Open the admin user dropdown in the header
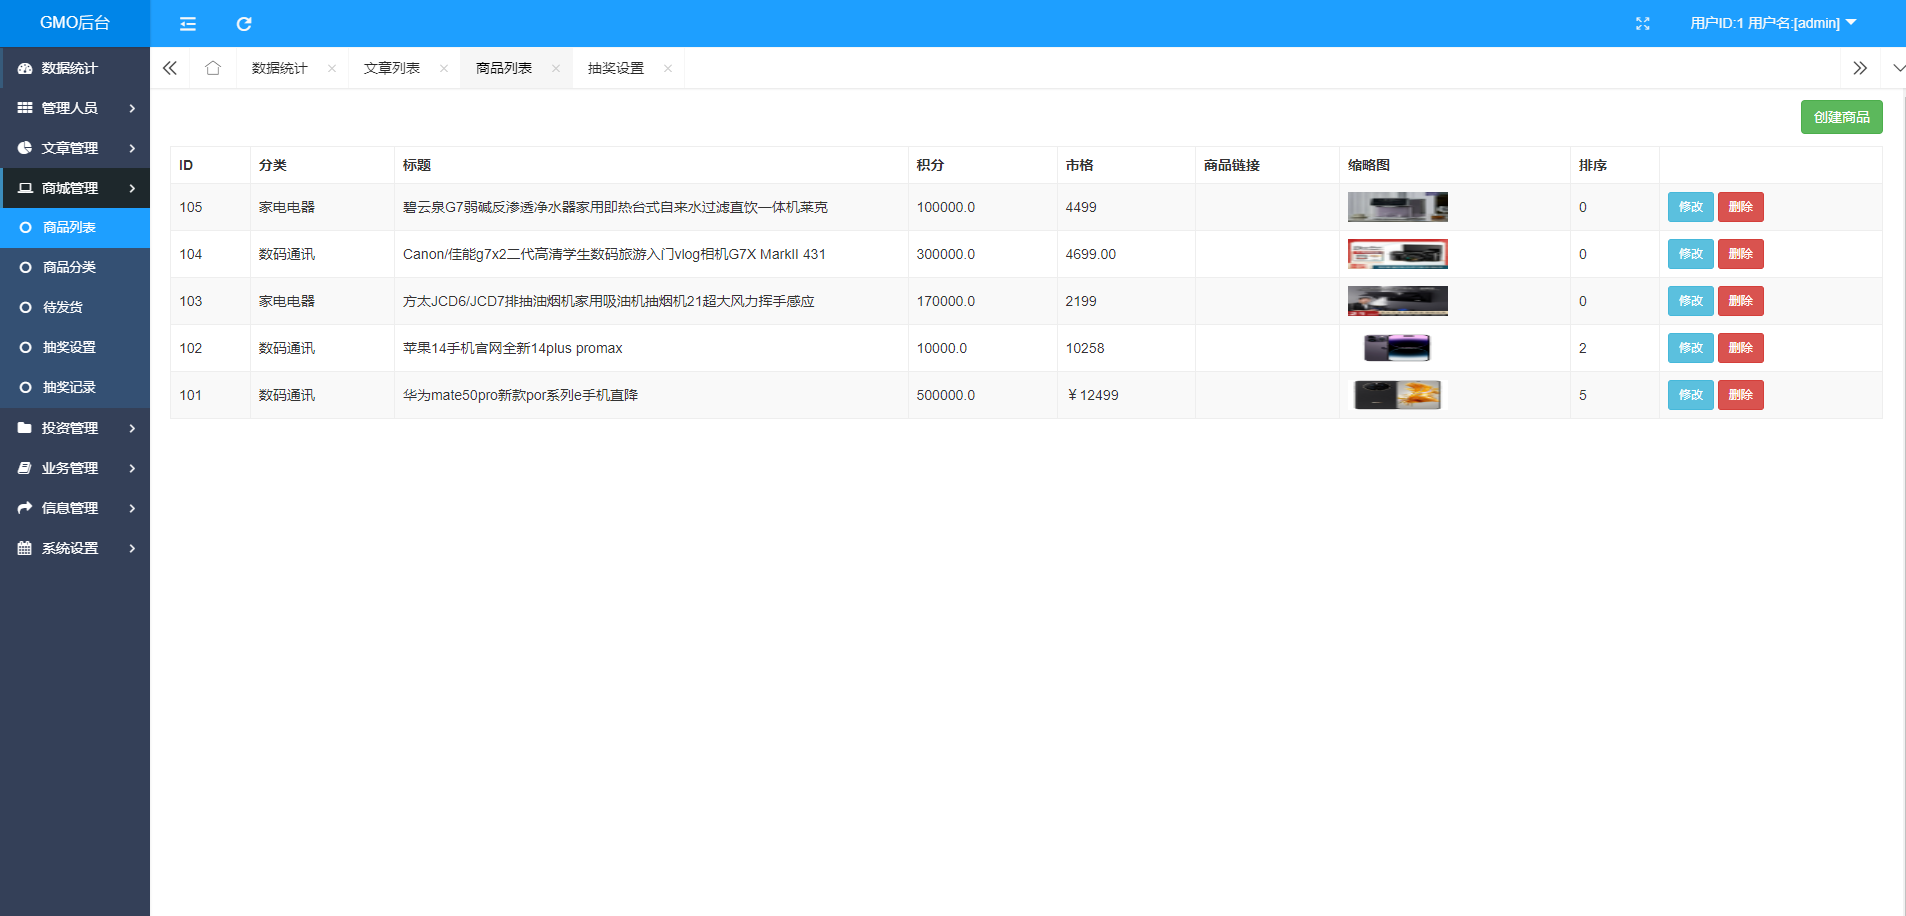The width and height of the screenshot is (1906, 916). pos(1770,23)
